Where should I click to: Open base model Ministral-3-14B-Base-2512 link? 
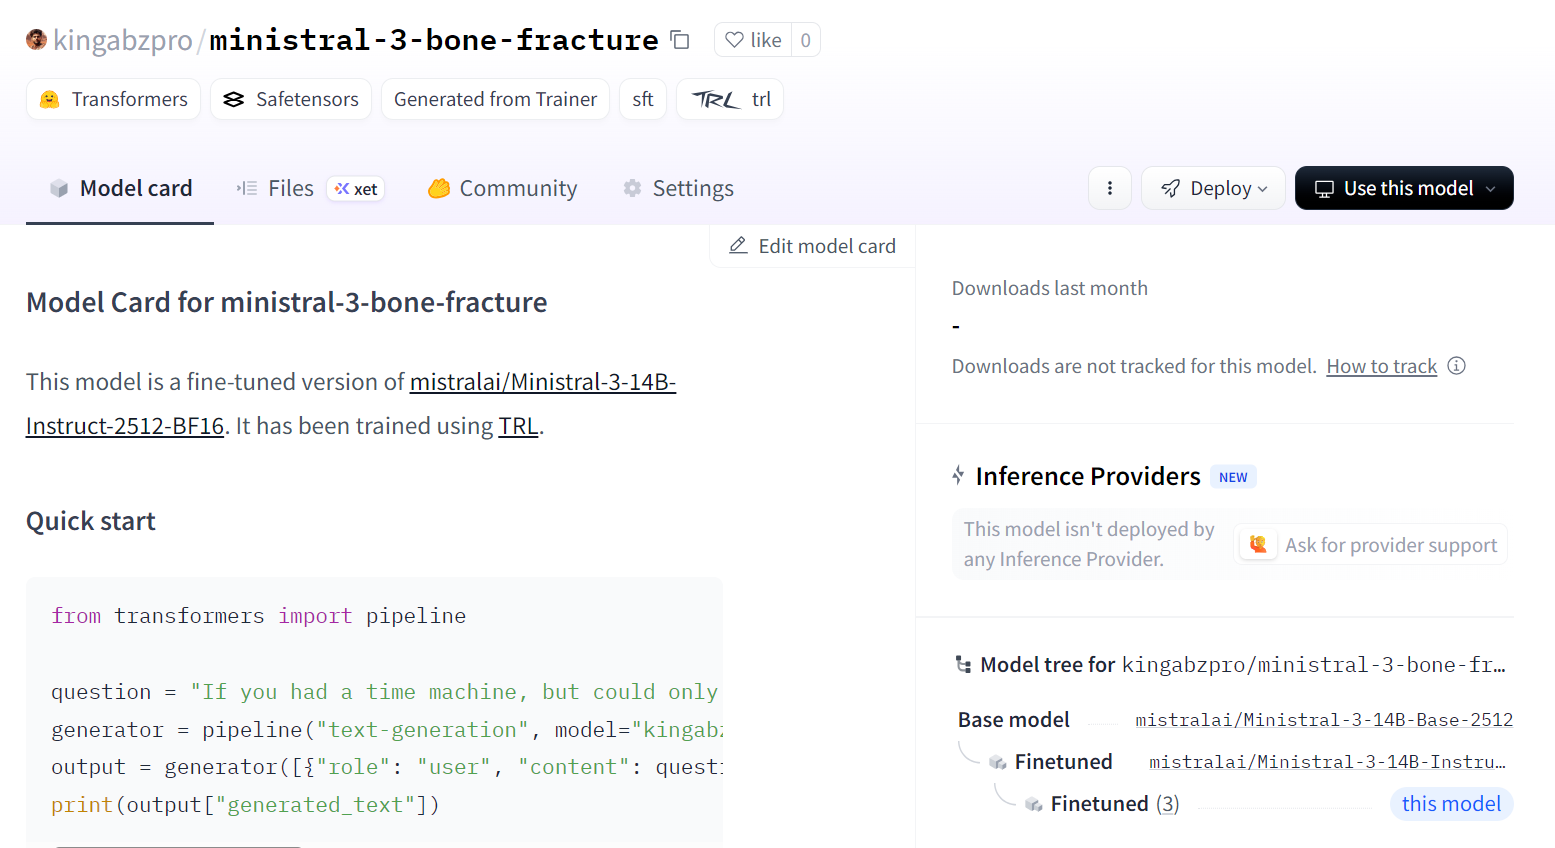(1323, 720)
